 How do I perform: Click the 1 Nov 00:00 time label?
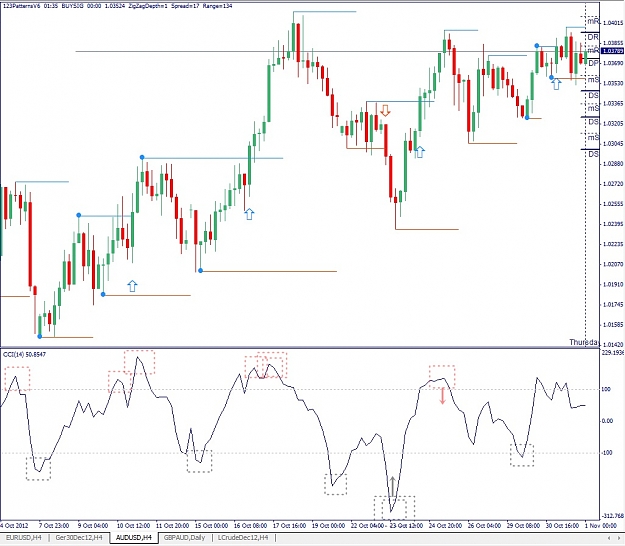point(599,526)
